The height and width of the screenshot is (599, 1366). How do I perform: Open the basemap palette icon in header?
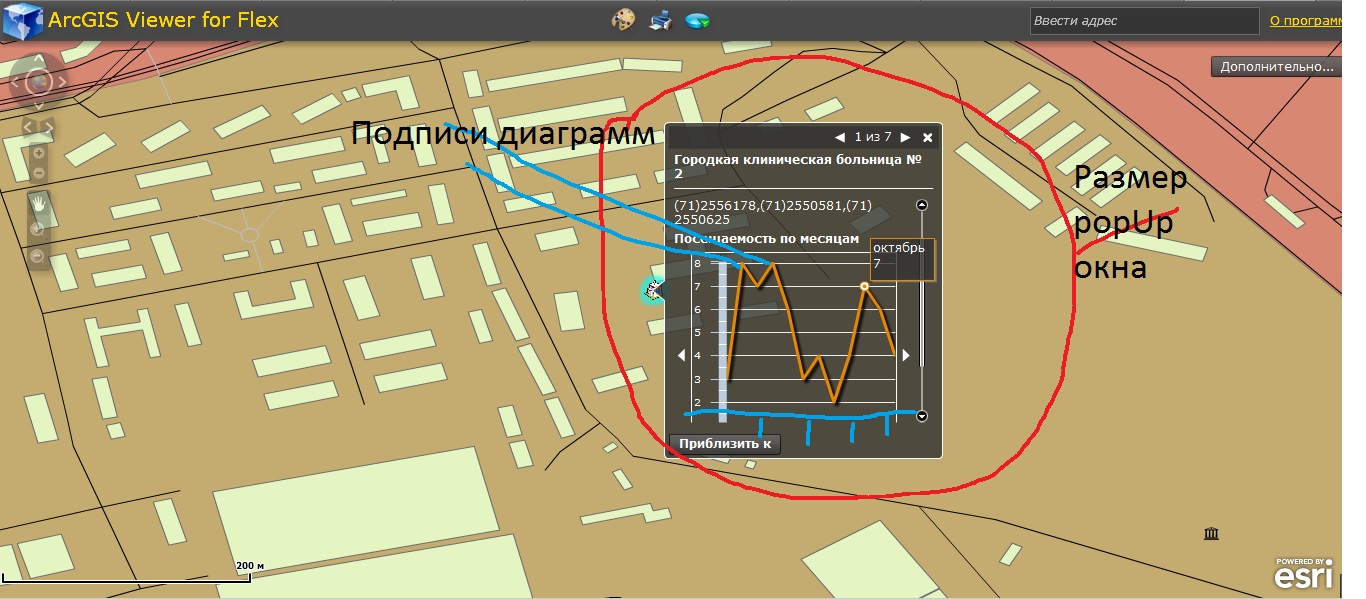pos(623,20)
